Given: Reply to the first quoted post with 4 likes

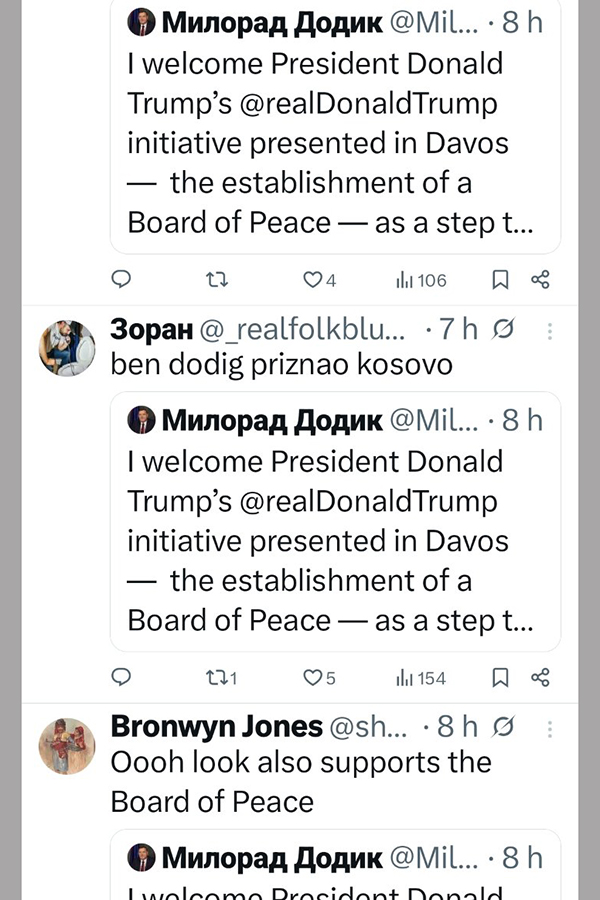Looking at the screenshot, I should point(120,280).
